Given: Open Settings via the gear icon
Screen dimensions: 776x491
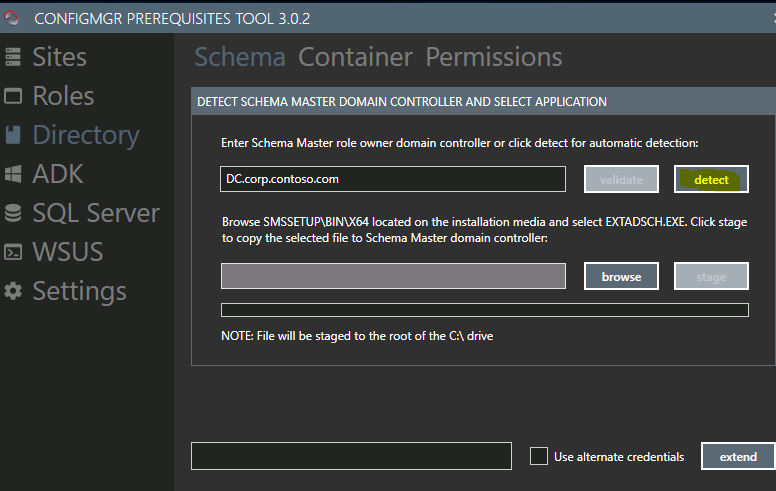Looking at the screenshot, I should point(13,291).
